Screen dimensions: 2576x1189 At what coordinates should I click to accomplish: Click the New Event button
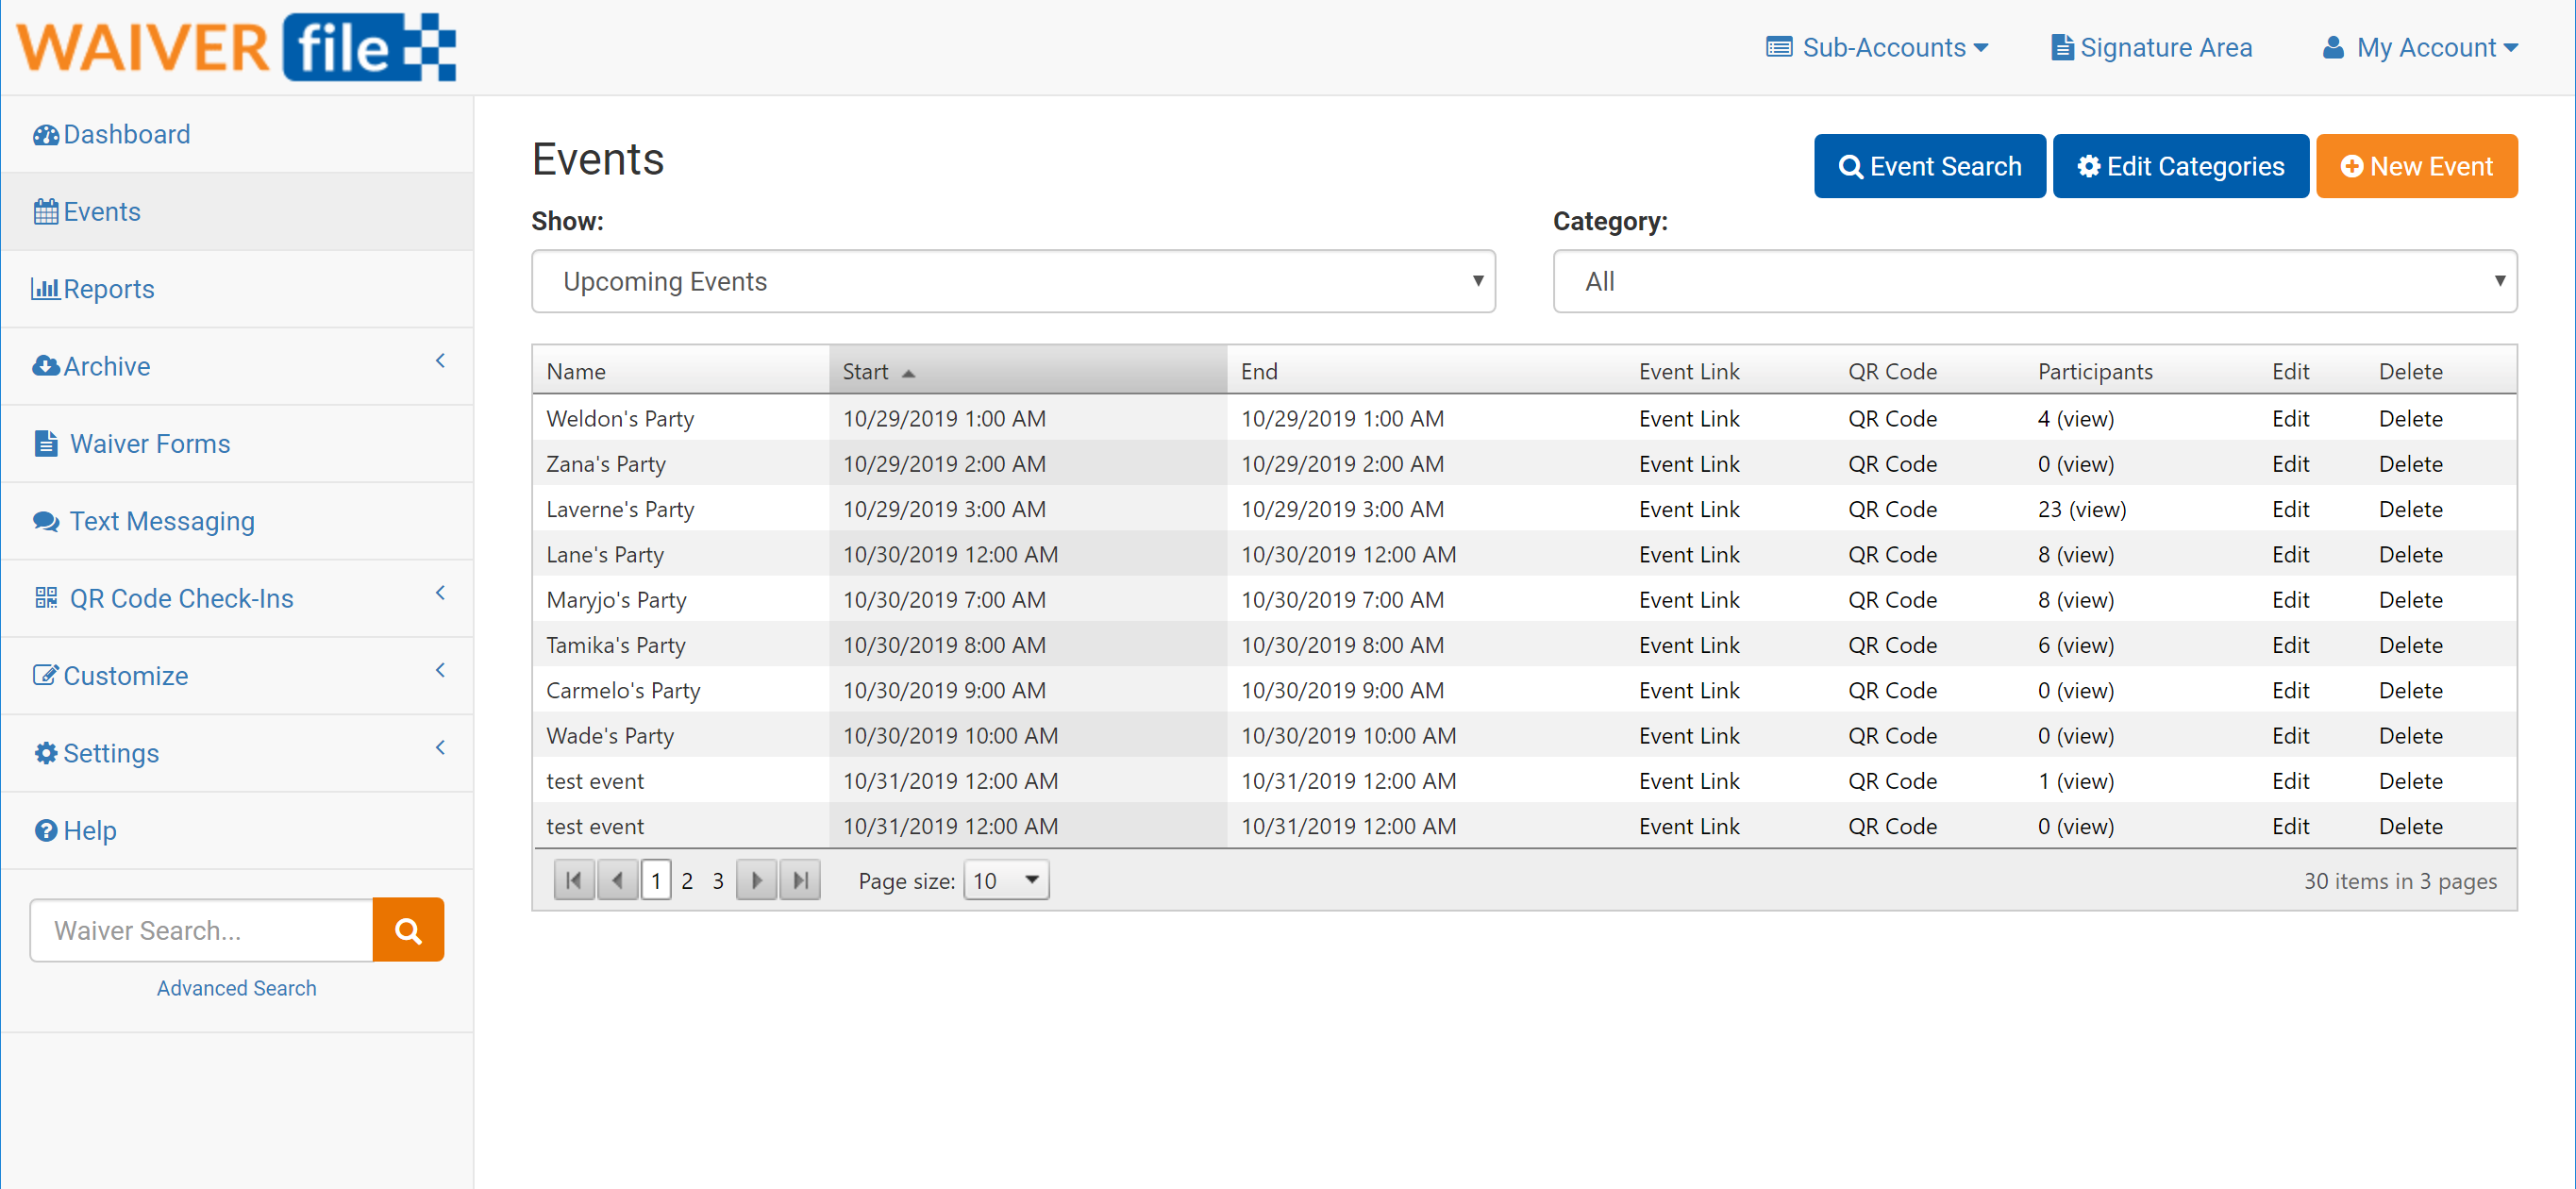point(2415,166)
